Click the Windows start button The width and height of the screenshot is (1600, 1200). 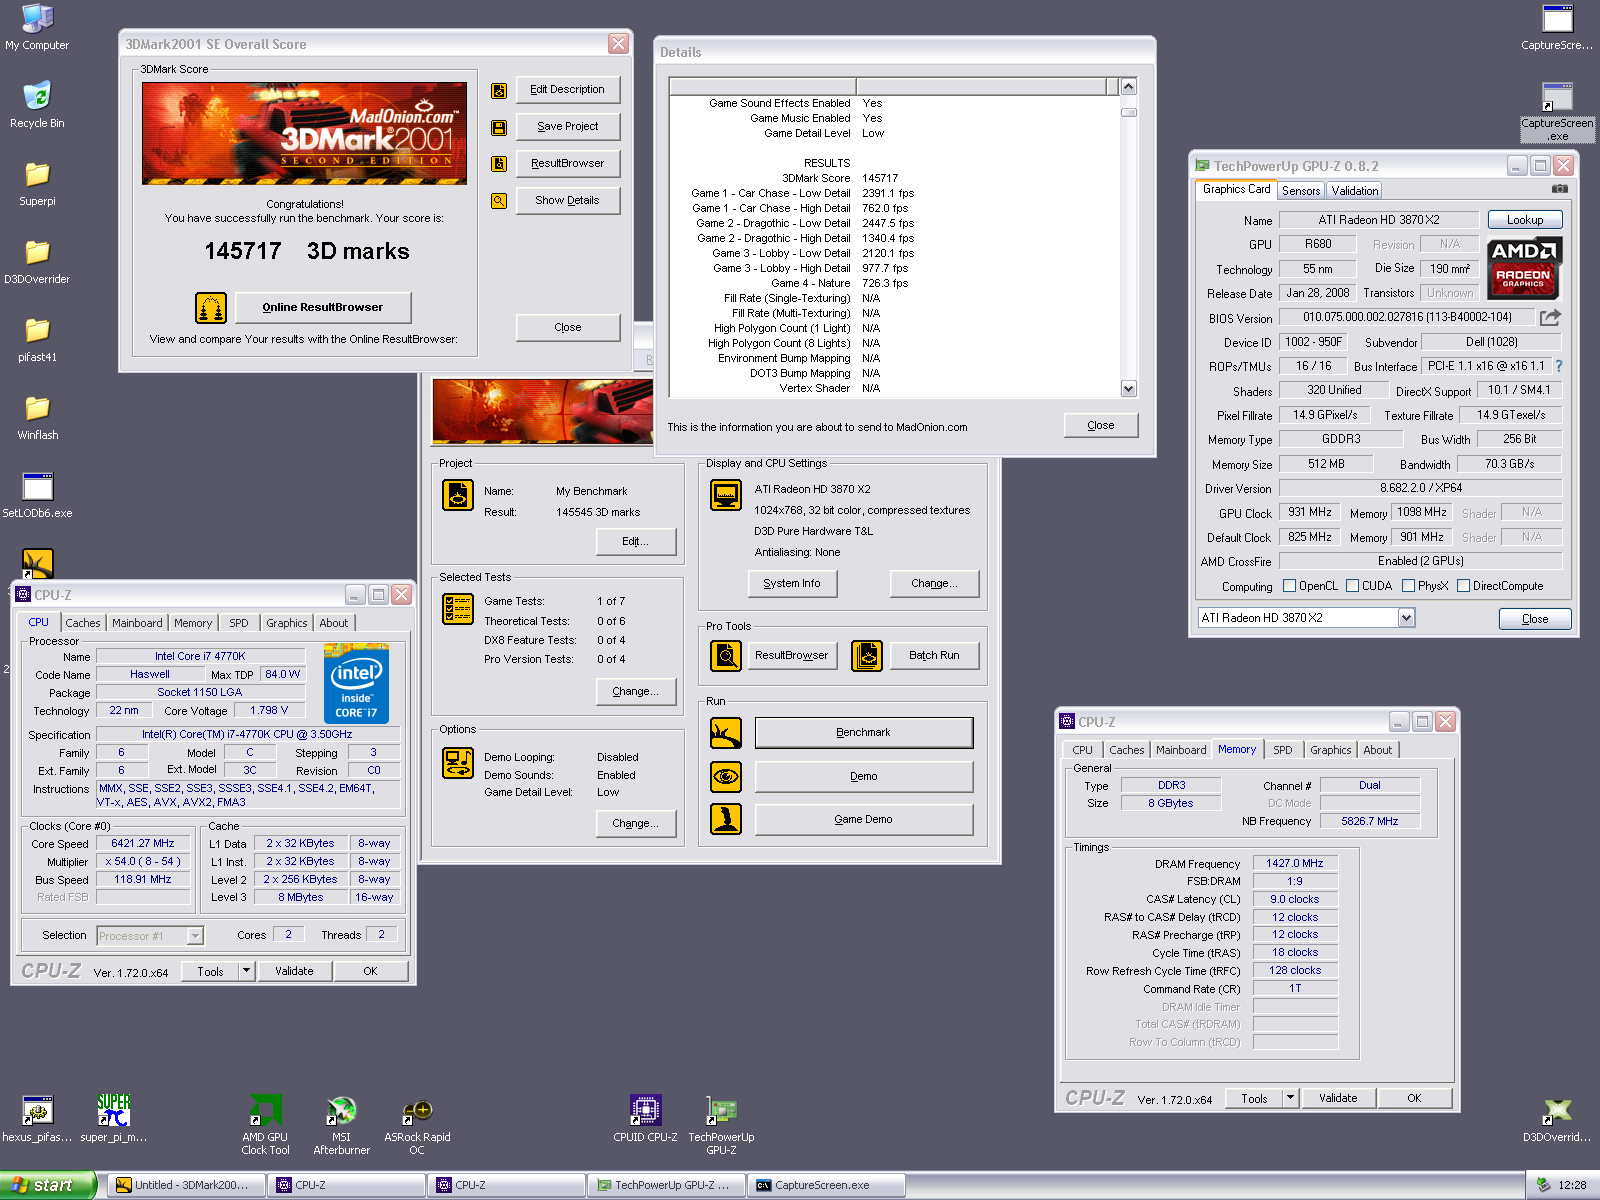click(47, 1185)
